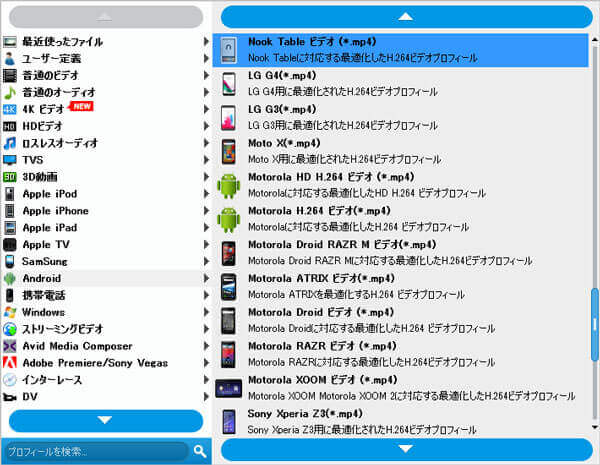Expand the SamSung submenu arrow
This screenshot has height=465, width=600.
click(206, 261)
